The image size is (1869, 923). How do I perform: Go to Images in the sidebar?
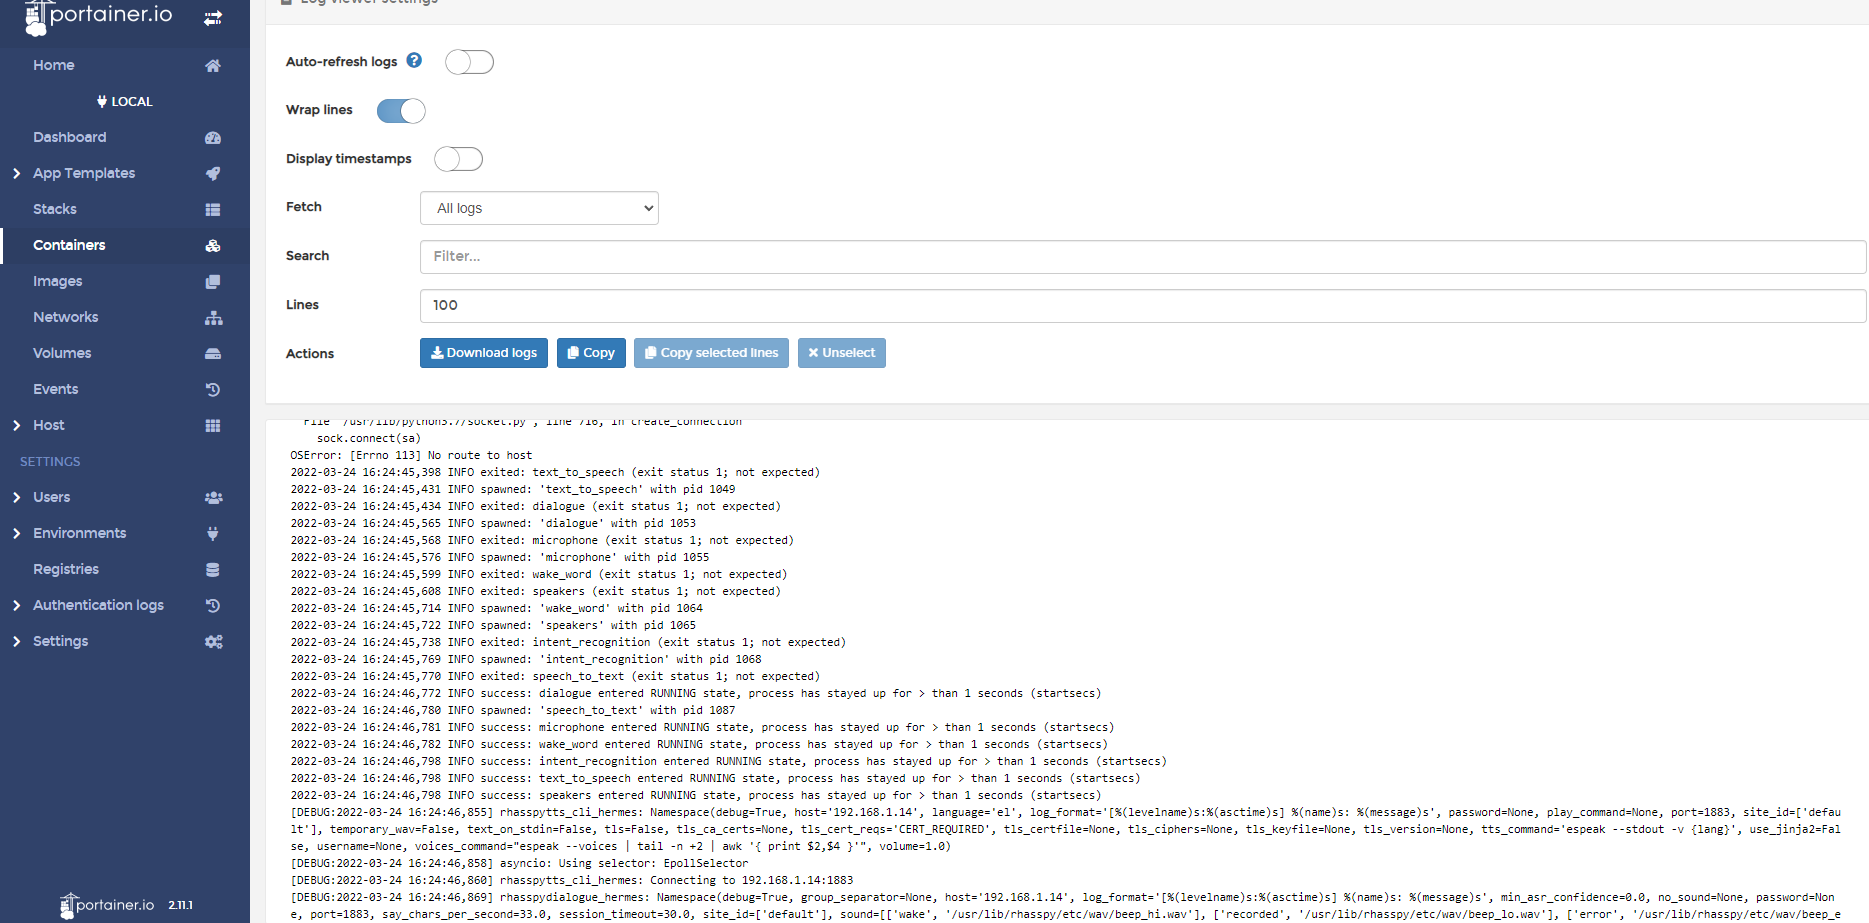(58, 281)
